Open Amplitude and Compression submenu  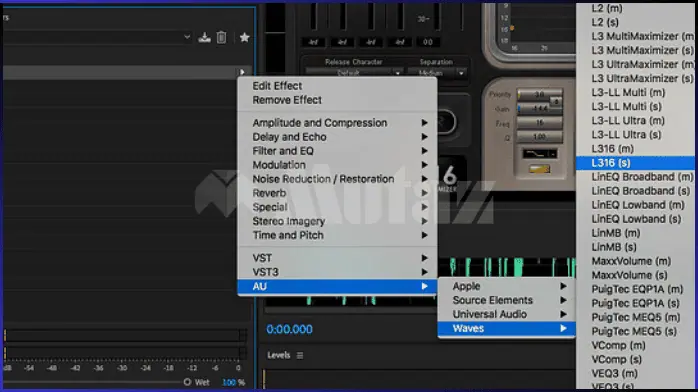[x=337, y=123]
